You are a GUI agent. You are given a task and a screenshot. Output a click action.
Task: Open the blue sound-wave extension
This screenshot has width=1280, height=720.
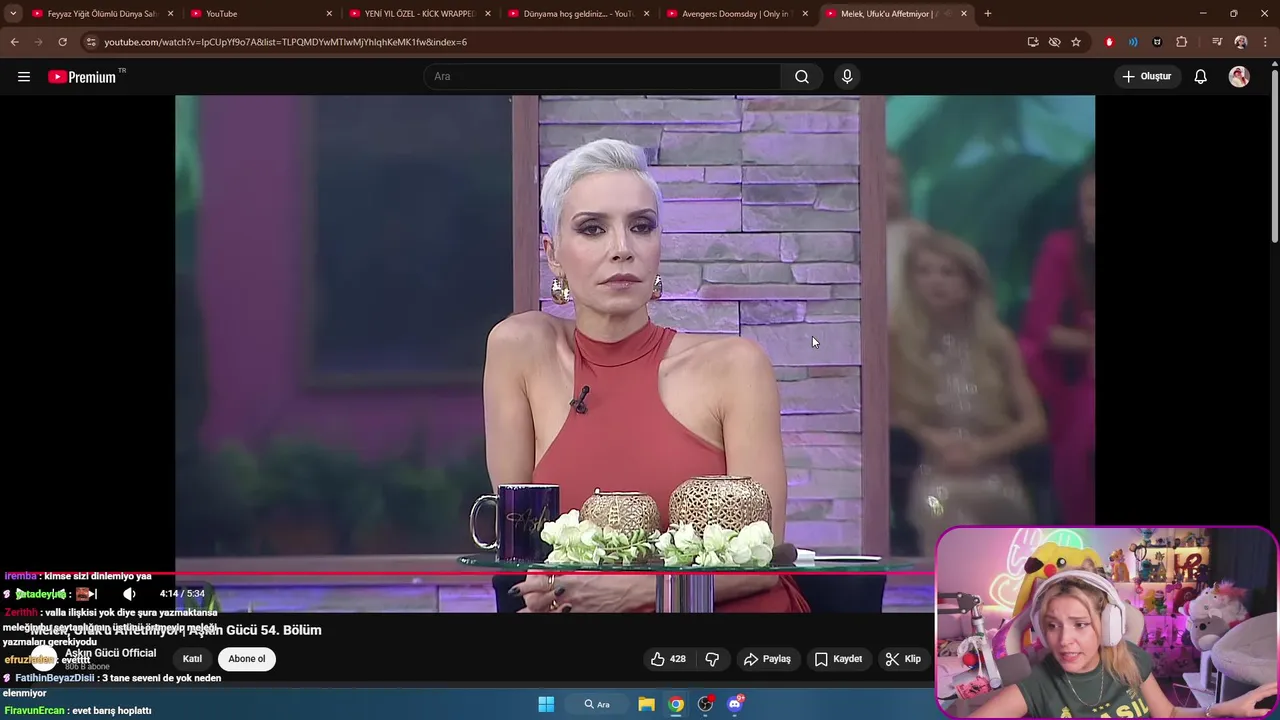tap(1133, 42)
